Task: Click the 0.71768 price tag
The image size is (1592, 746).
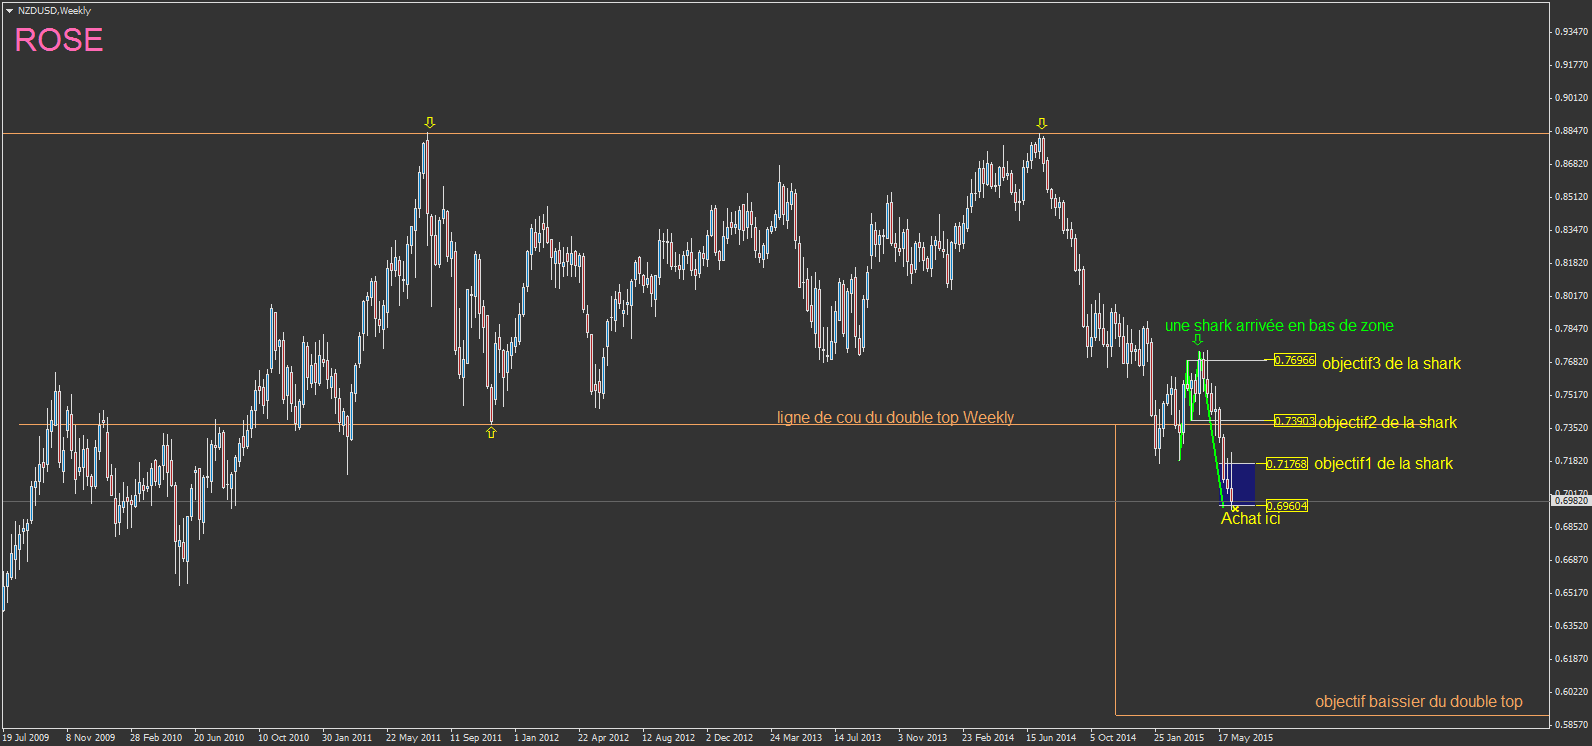Action: [1286, 464]
